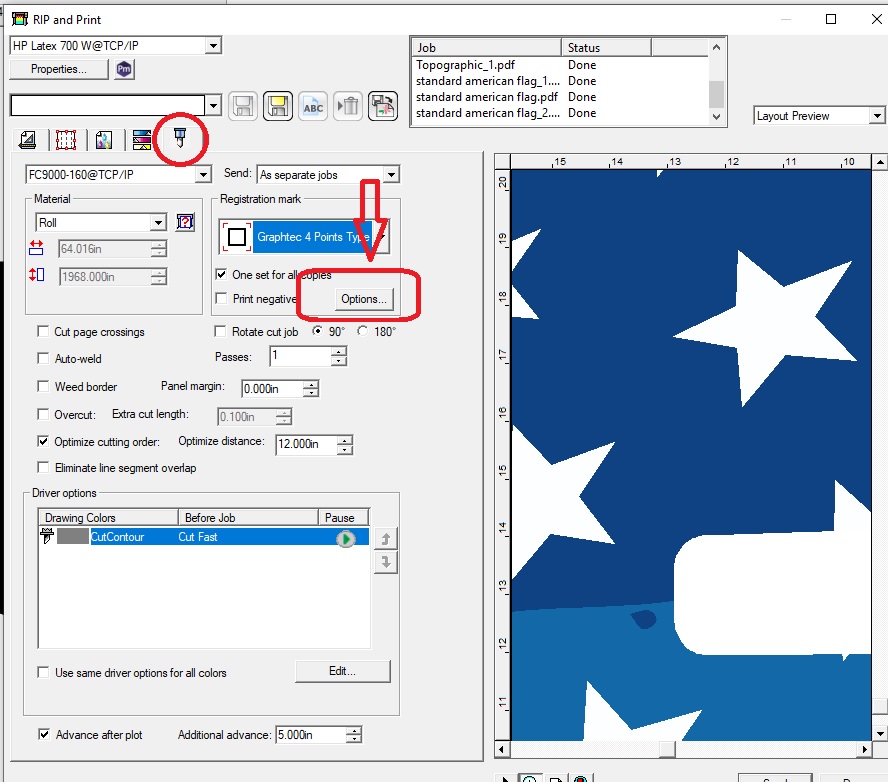
Task: Click preview horizontal scrollbar left arrow
Action: coord(502,749)
